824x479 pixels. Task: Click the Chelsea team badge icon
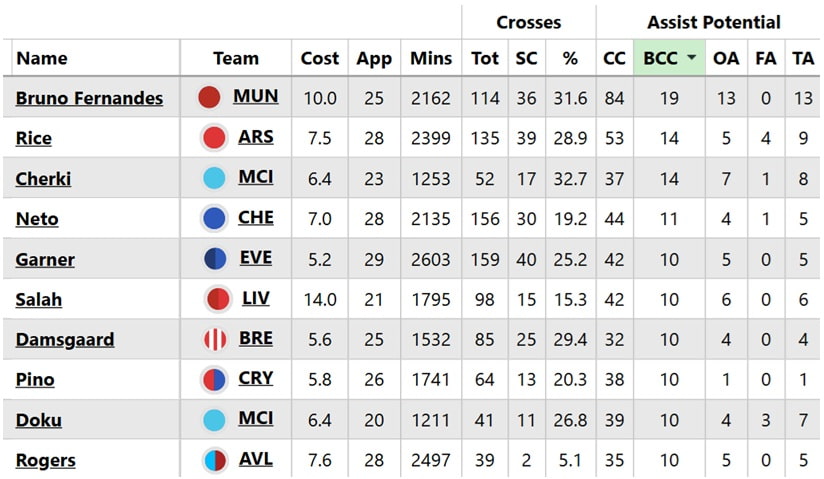point(214,218)
